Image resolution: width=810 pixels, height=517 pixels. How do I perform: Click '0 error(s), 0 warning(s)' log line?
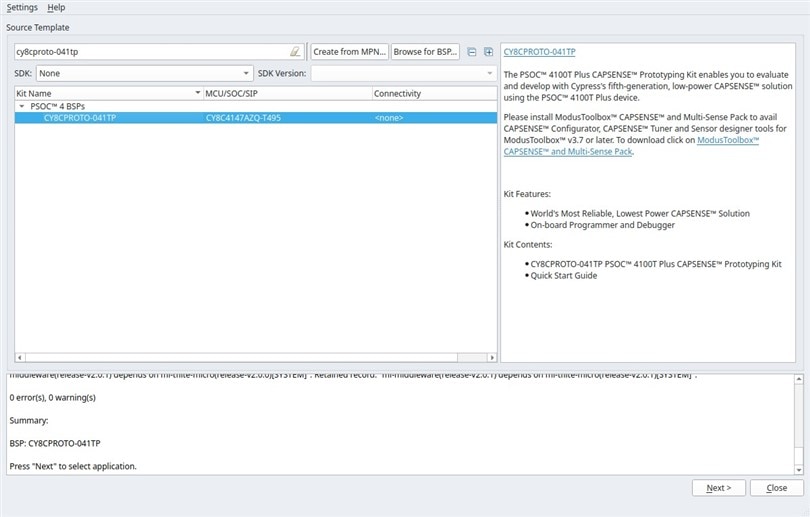pyautogui.click(x=53, y=398)
